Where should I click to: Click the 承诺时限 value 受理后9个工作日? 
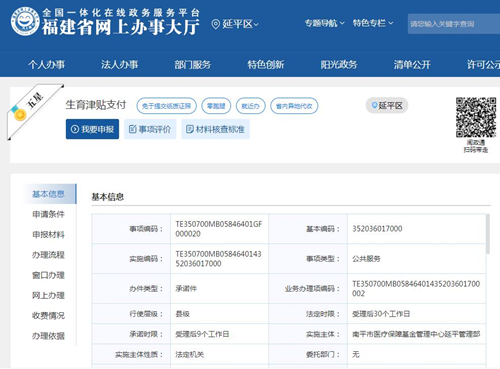click(x=202, y=334)
